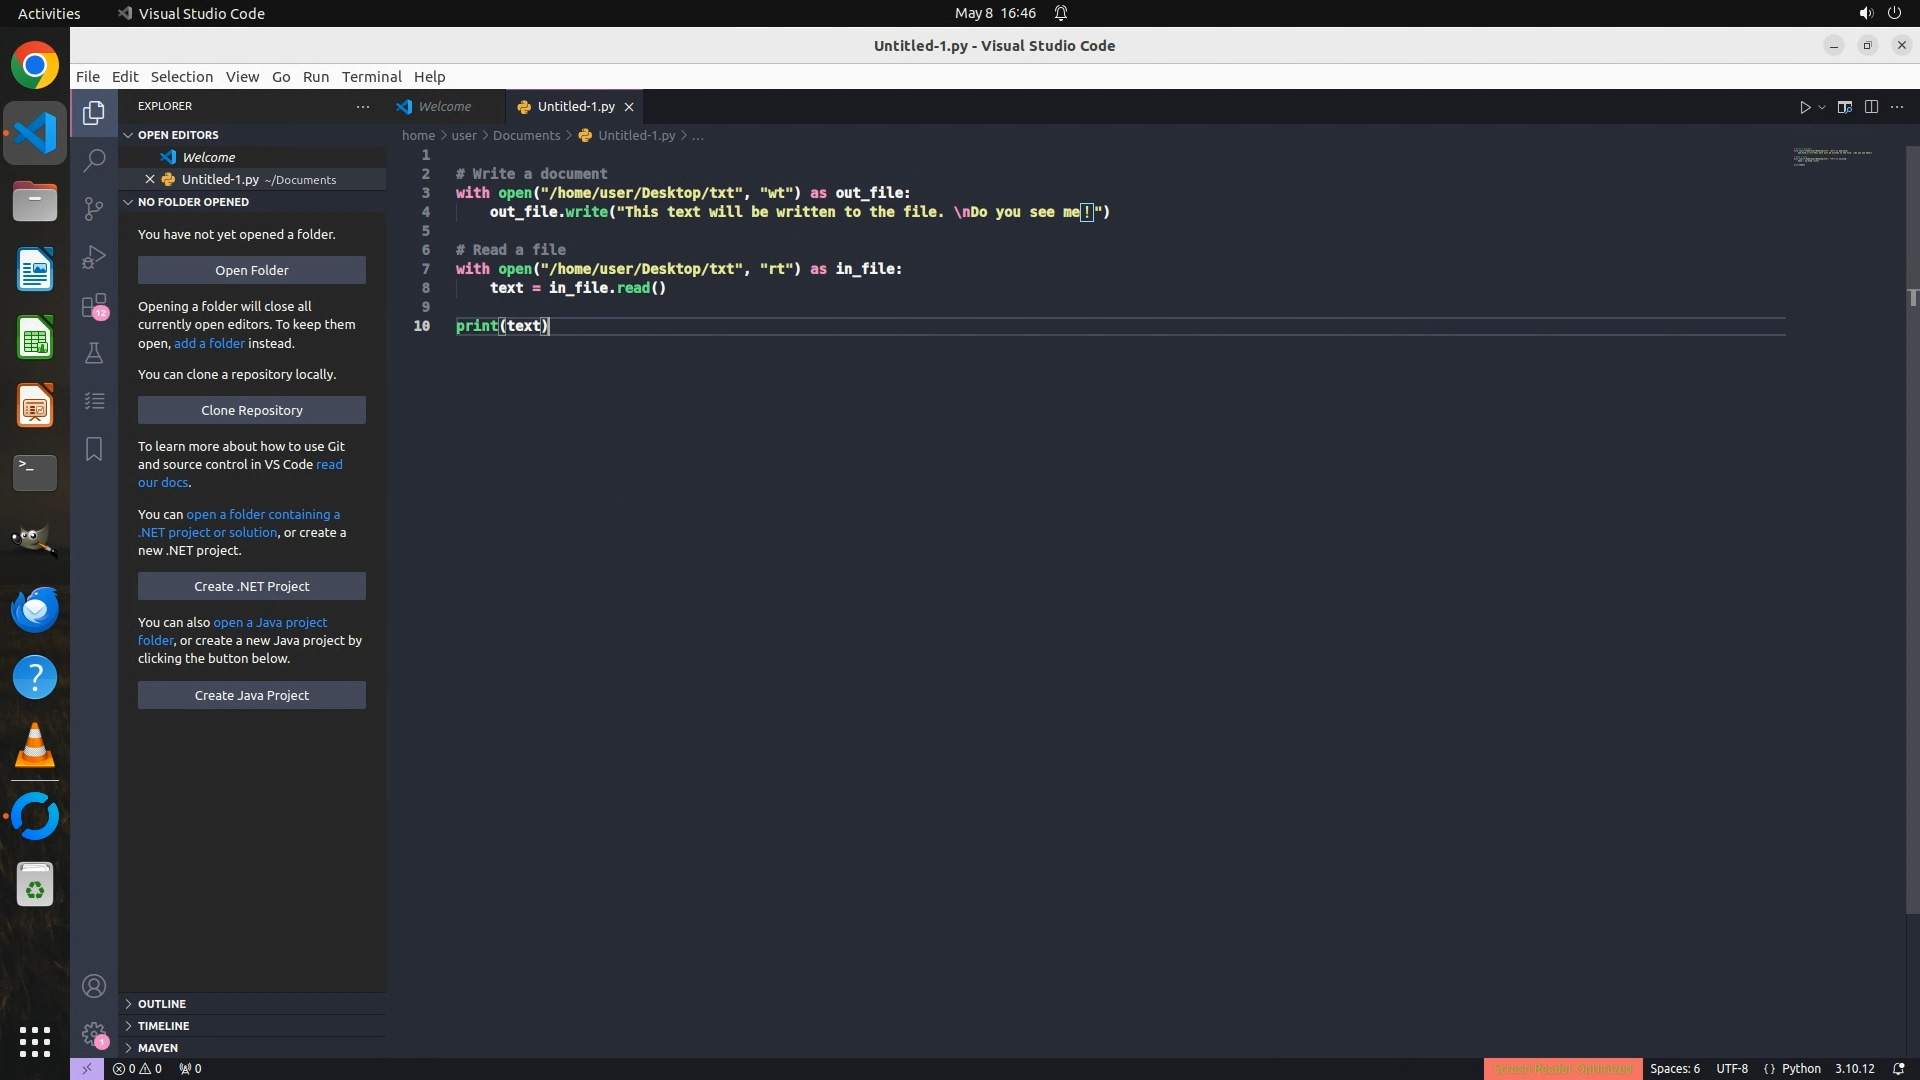Open run options dropdown arrow

tap(1822, 107)
